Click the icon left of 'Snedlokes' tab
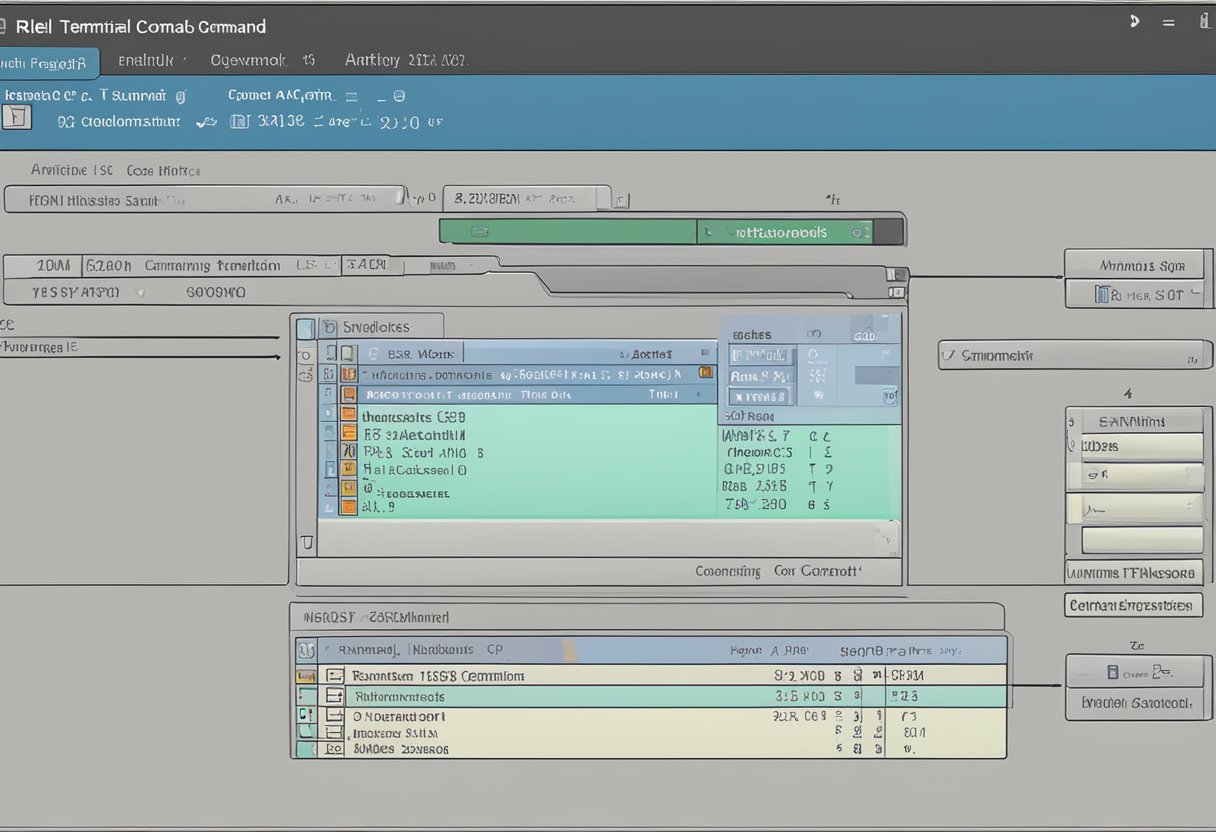Image resolution: width=1216 pixels, height=832 pixels. coord(305,328)
